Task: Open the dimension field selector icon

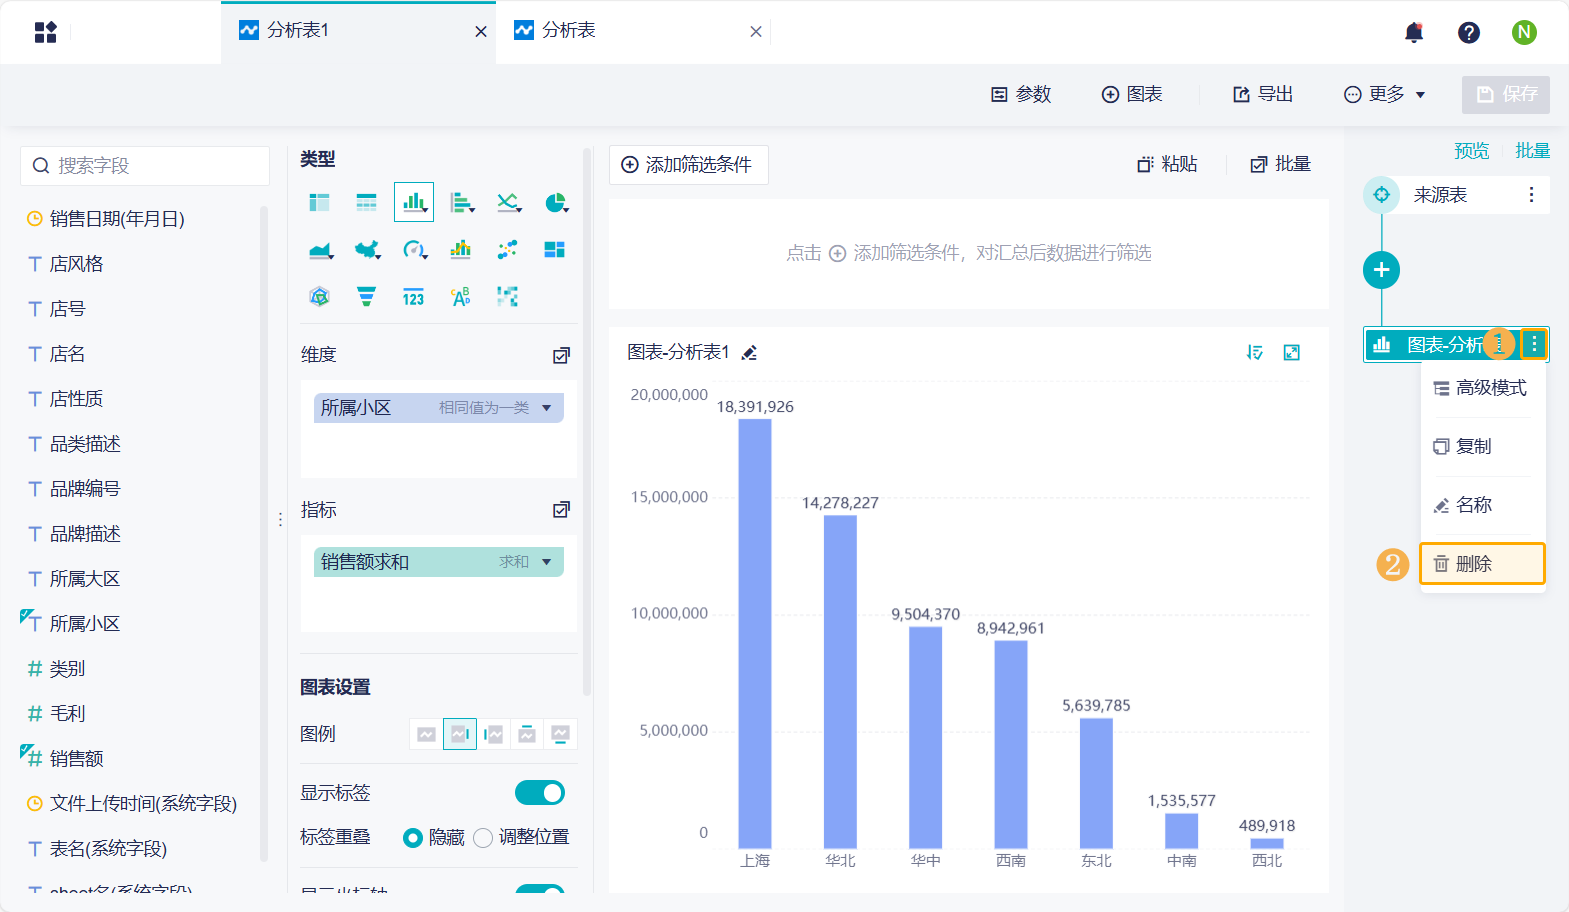Action: pos(562,356)
